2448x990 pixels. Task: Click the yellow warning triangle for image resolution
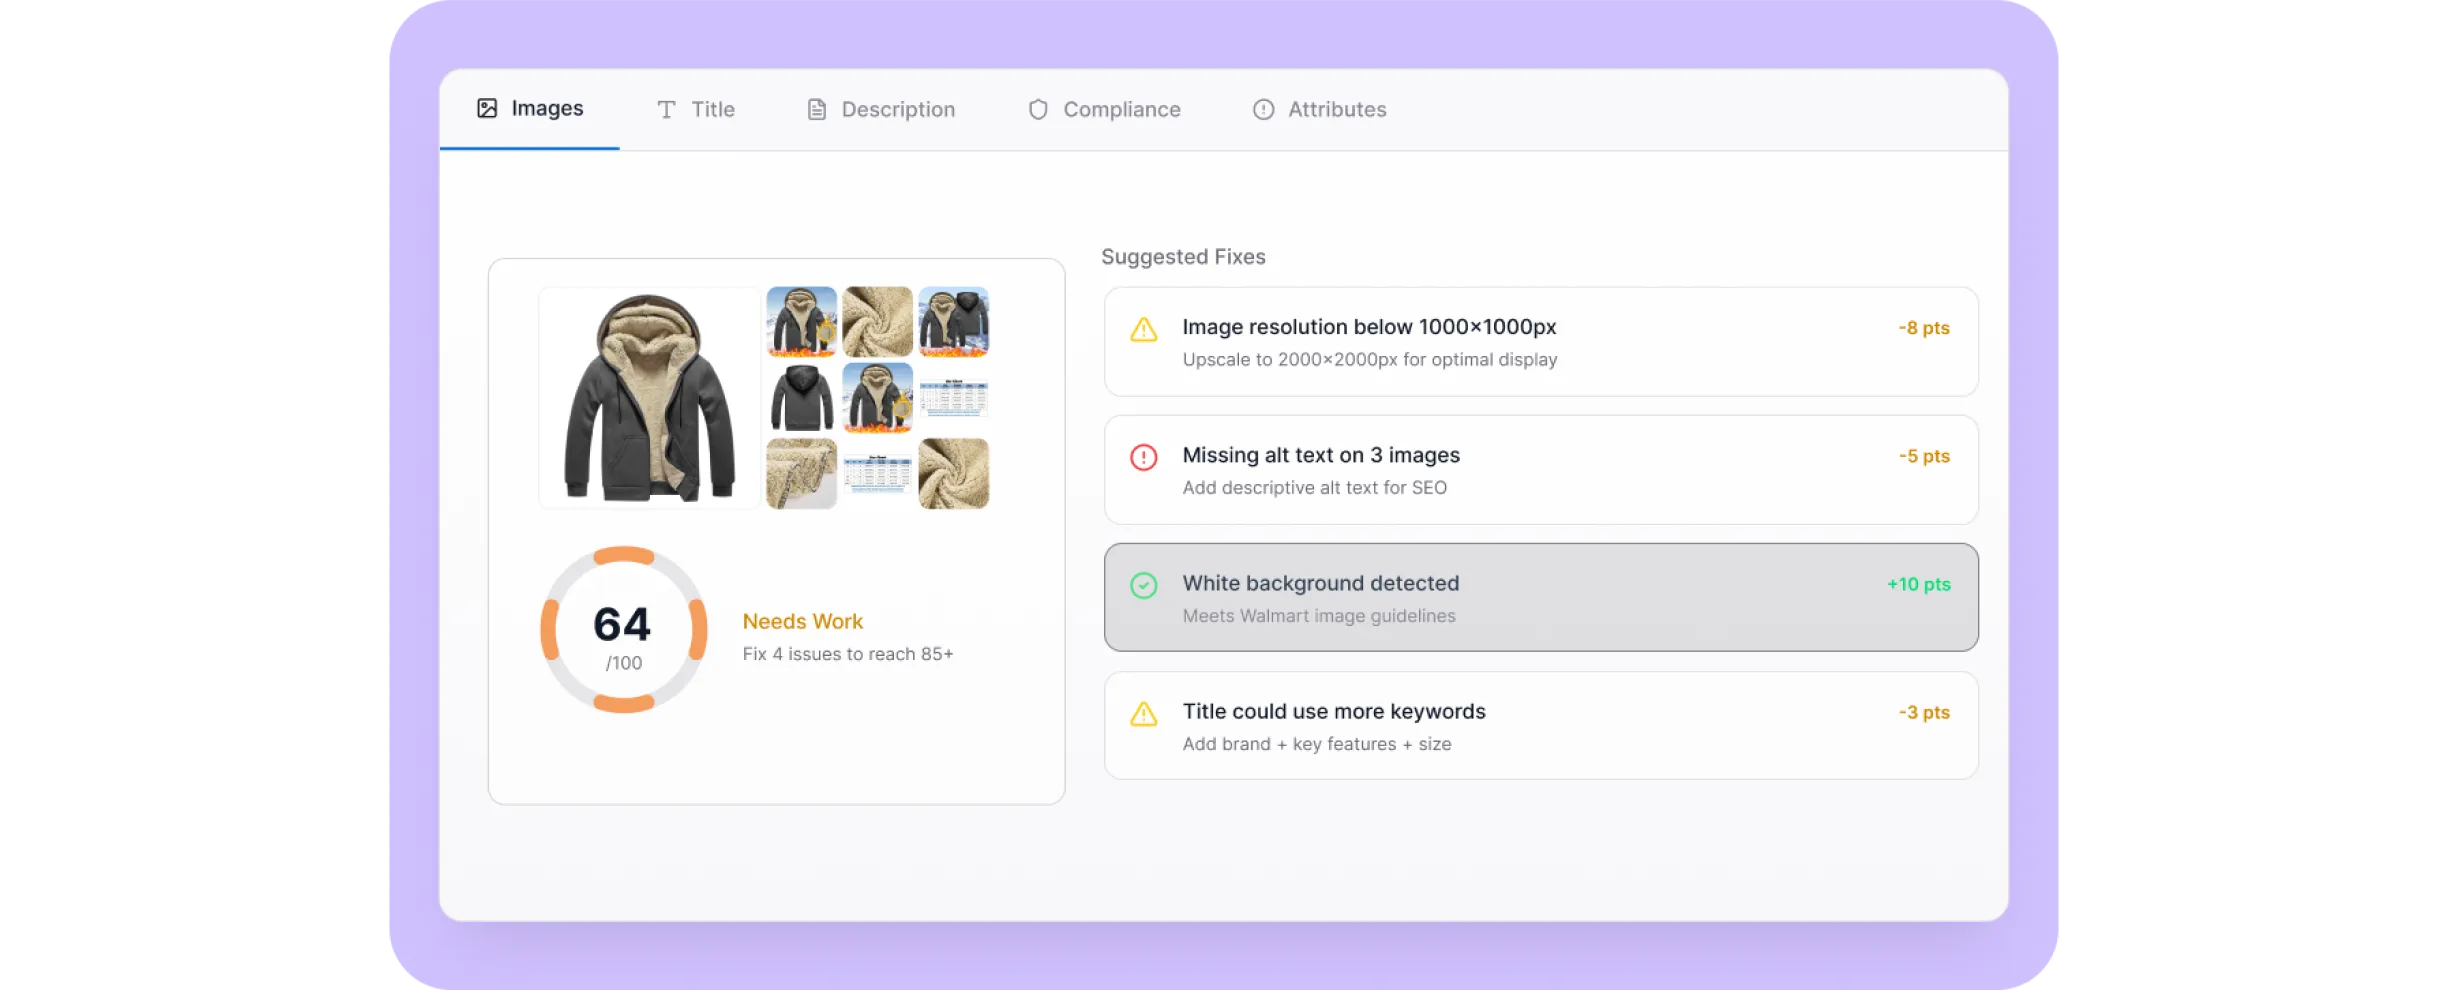1143,330
